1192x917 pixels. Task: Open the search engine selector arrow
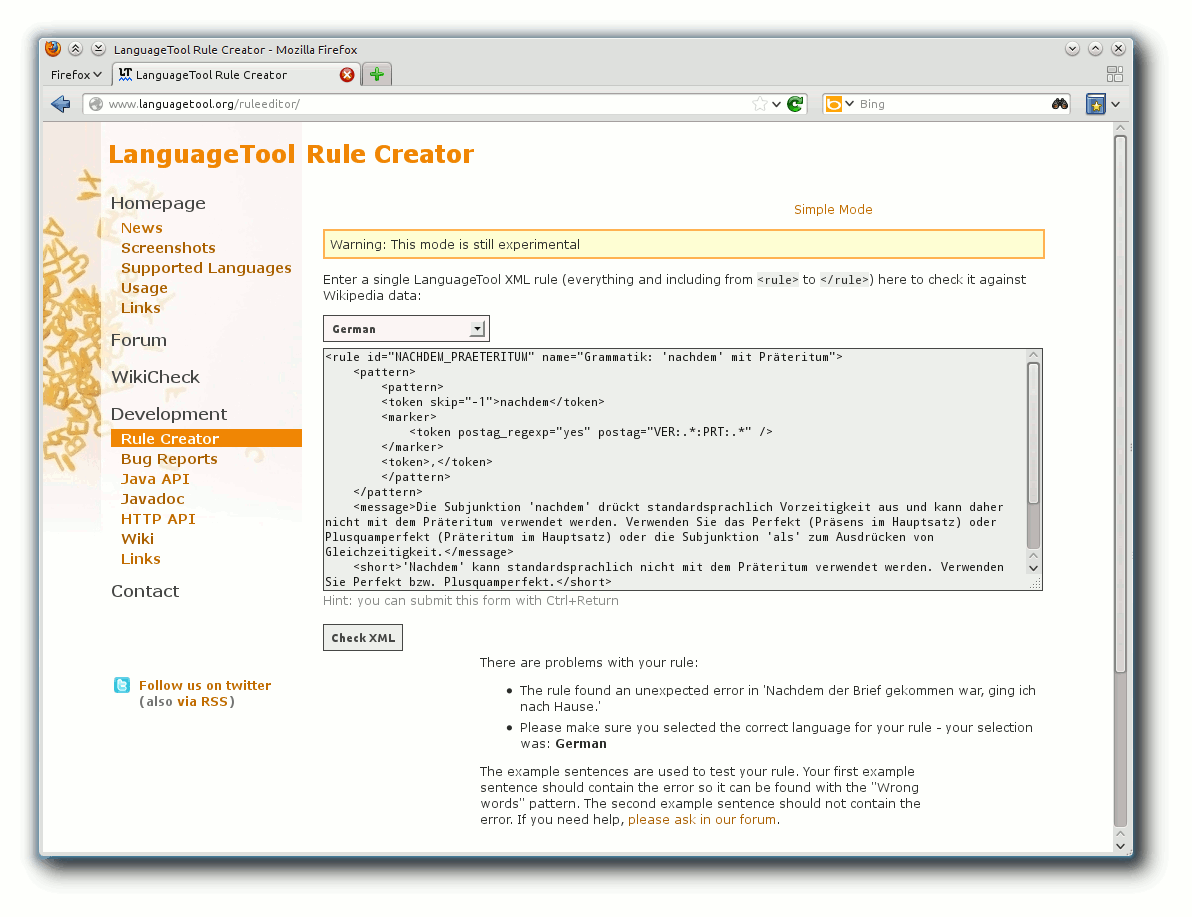click(849, 104)
